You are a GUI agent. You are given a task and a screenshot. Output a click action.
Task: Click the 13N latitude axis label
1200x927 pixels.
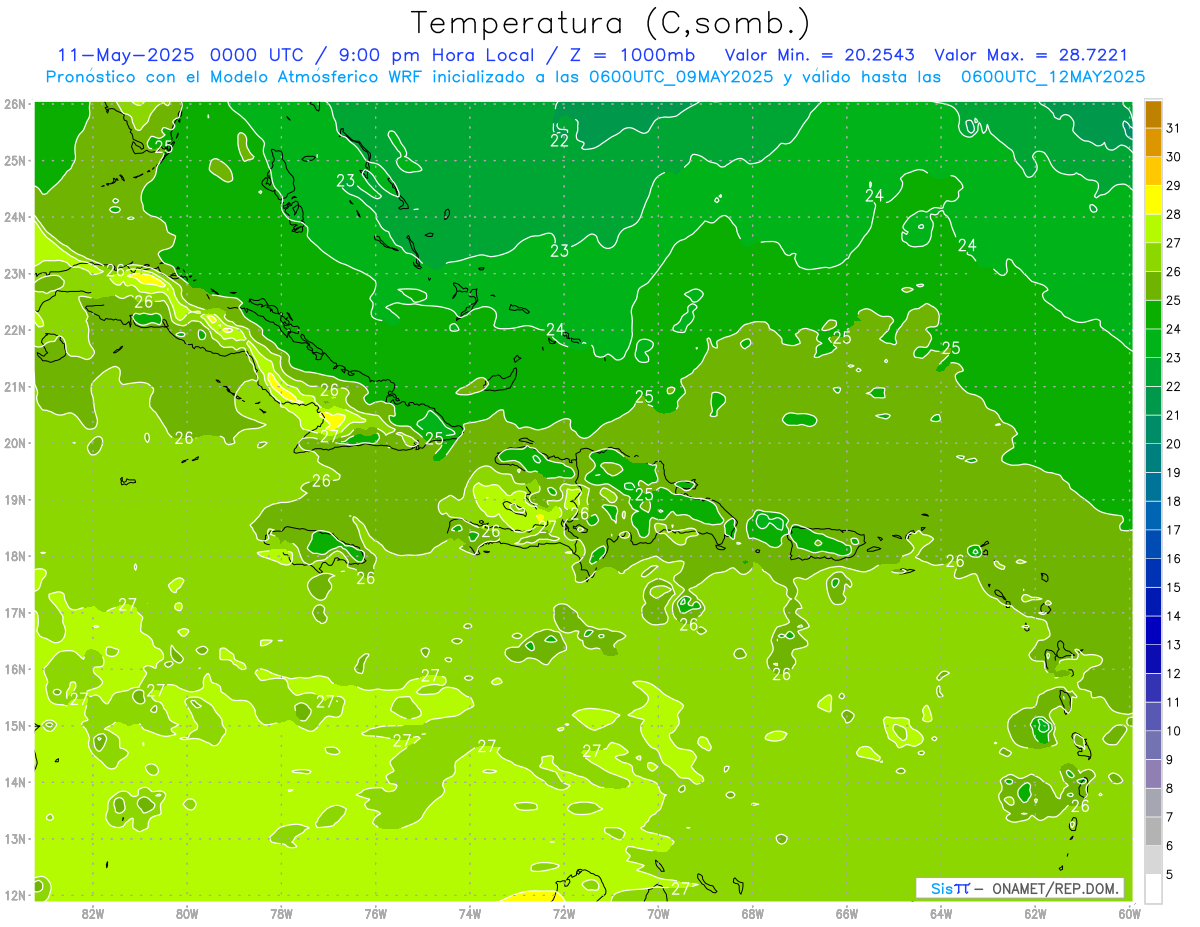click(x=15, y=839)
